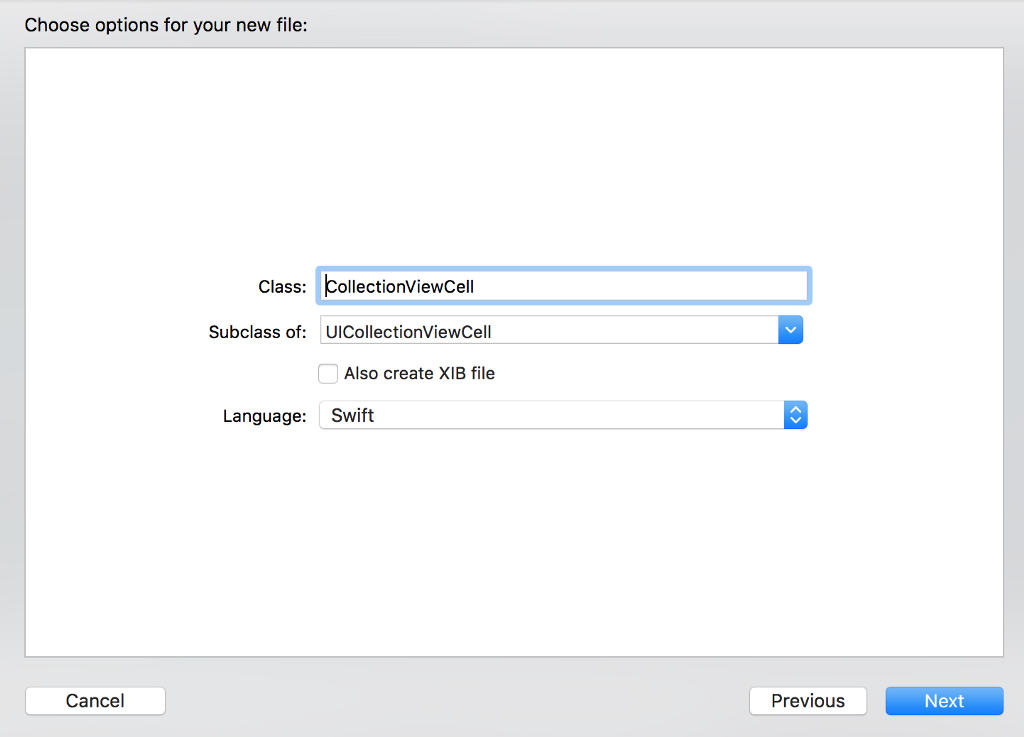Open the Language popup menu
Screen dimensions: 1024x737
pyautogui.click(x=563, y=415)
